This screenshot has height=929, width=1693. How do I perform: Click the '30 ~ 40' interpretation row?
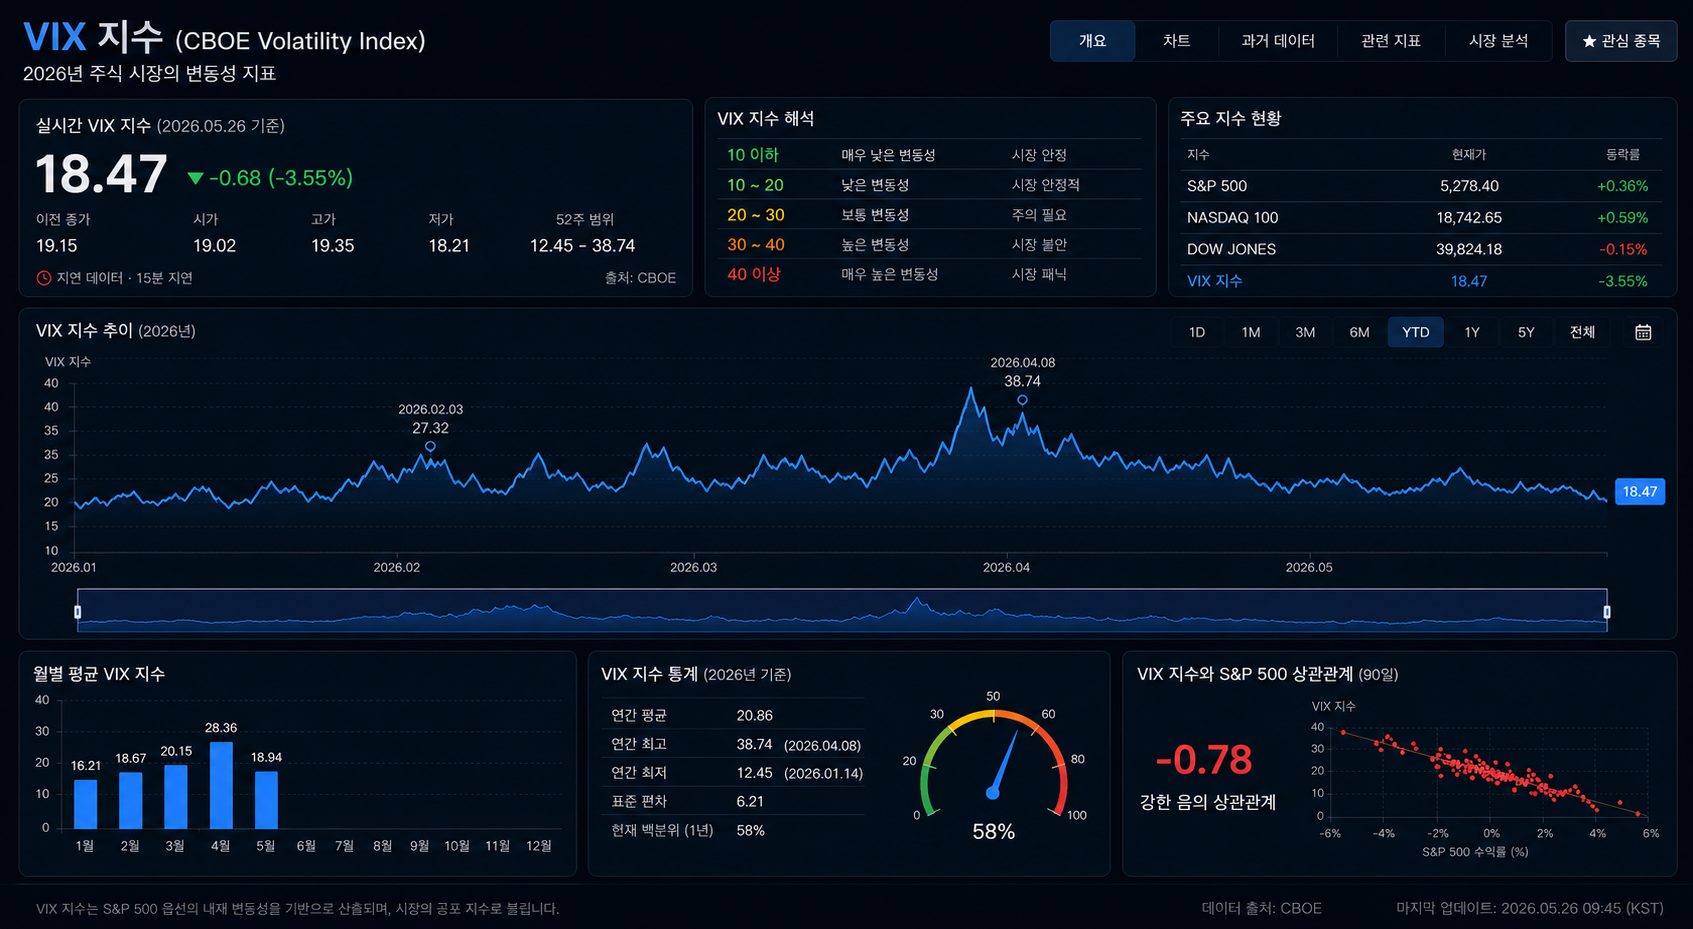pos(929,244)
